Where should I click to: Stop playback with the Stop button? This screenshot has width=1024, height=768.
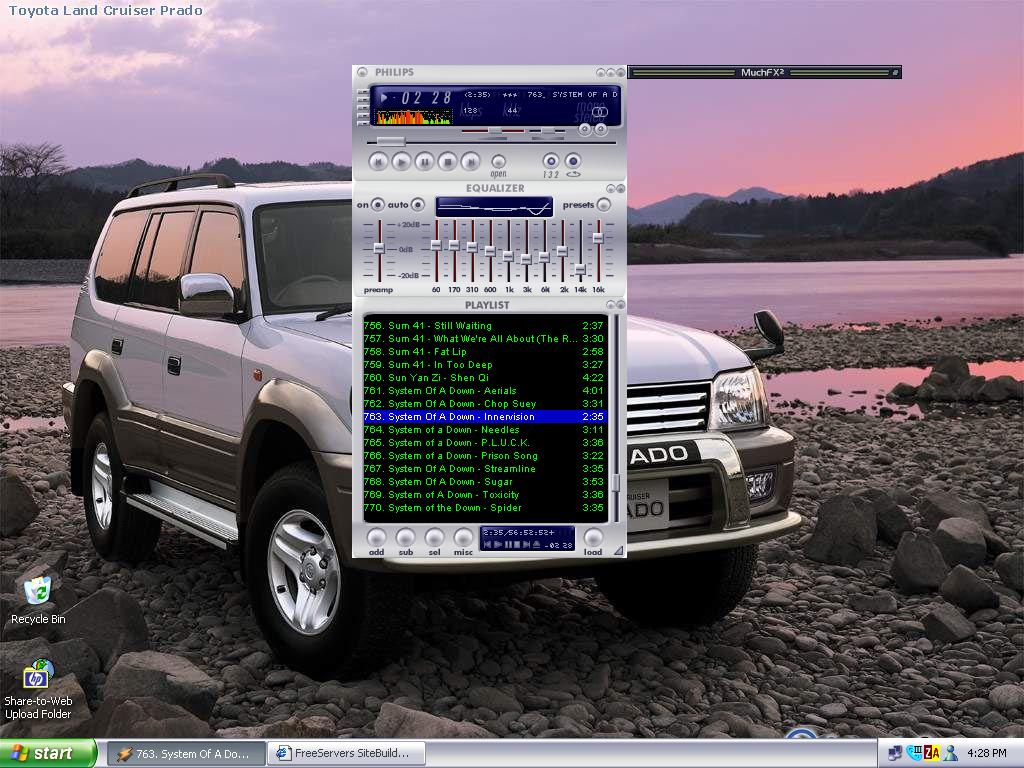point(447,161)
